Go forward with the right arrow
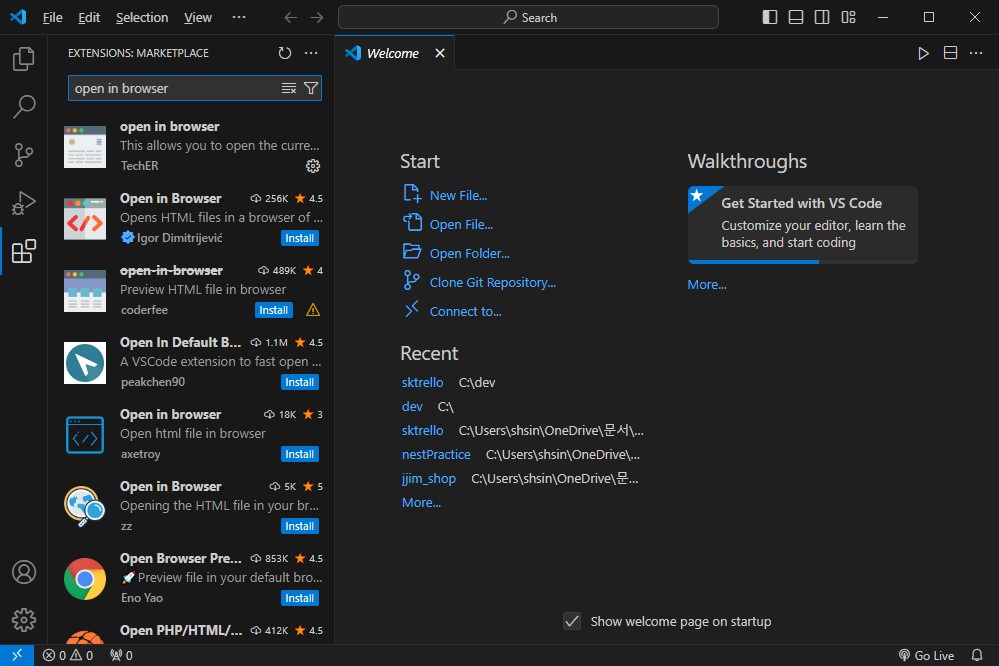The image size is (999, 666). click(317, 17)
